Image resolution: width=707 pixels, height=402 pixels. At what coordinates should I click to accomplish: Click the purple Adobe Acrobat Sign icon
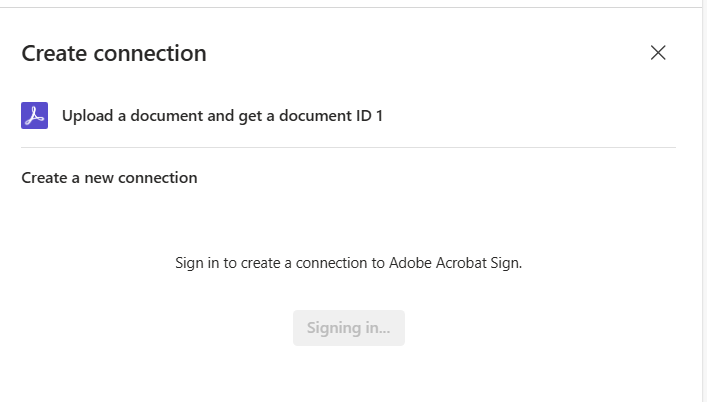click(34, 115)
